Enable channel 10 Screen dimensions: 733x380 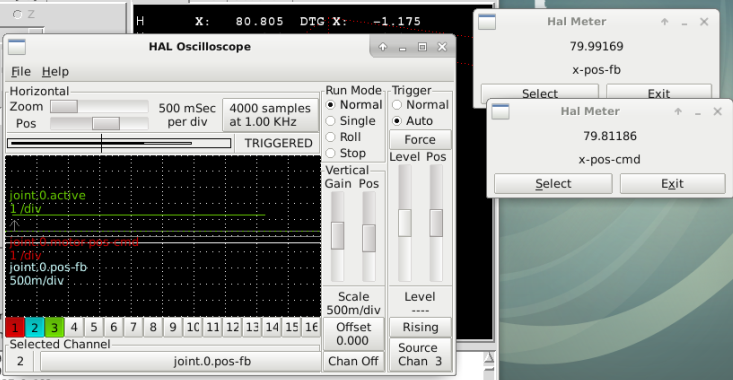coord(193,327)
